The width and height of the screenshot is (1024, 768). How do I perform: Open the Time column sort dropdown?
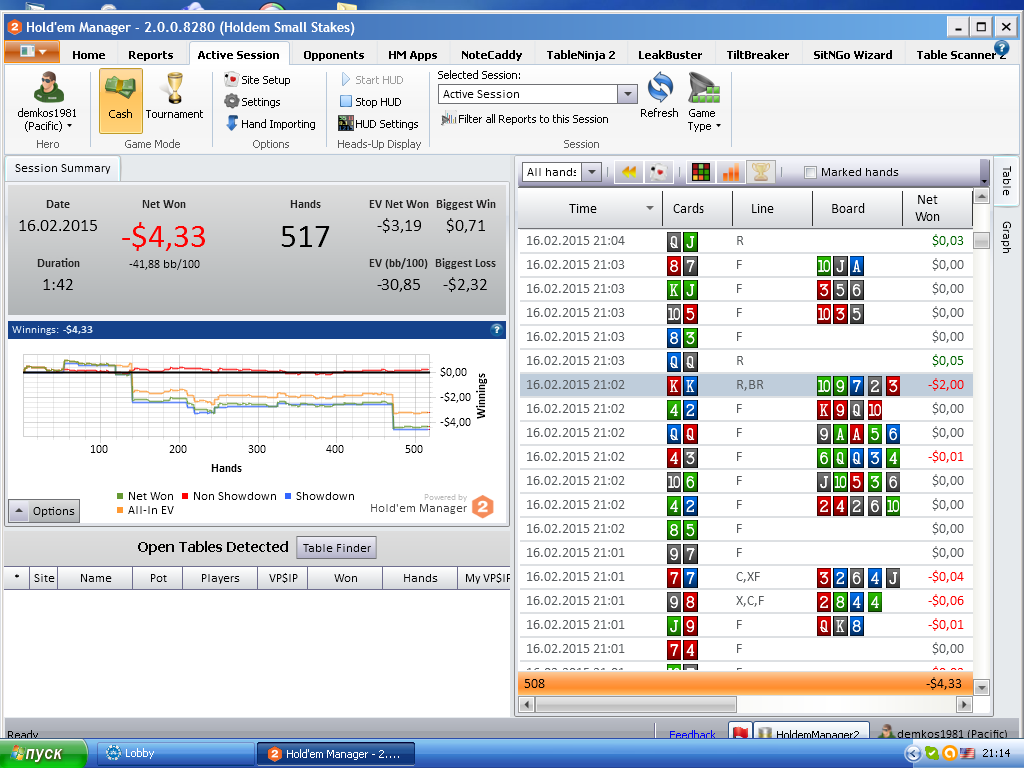click(650, 208)
